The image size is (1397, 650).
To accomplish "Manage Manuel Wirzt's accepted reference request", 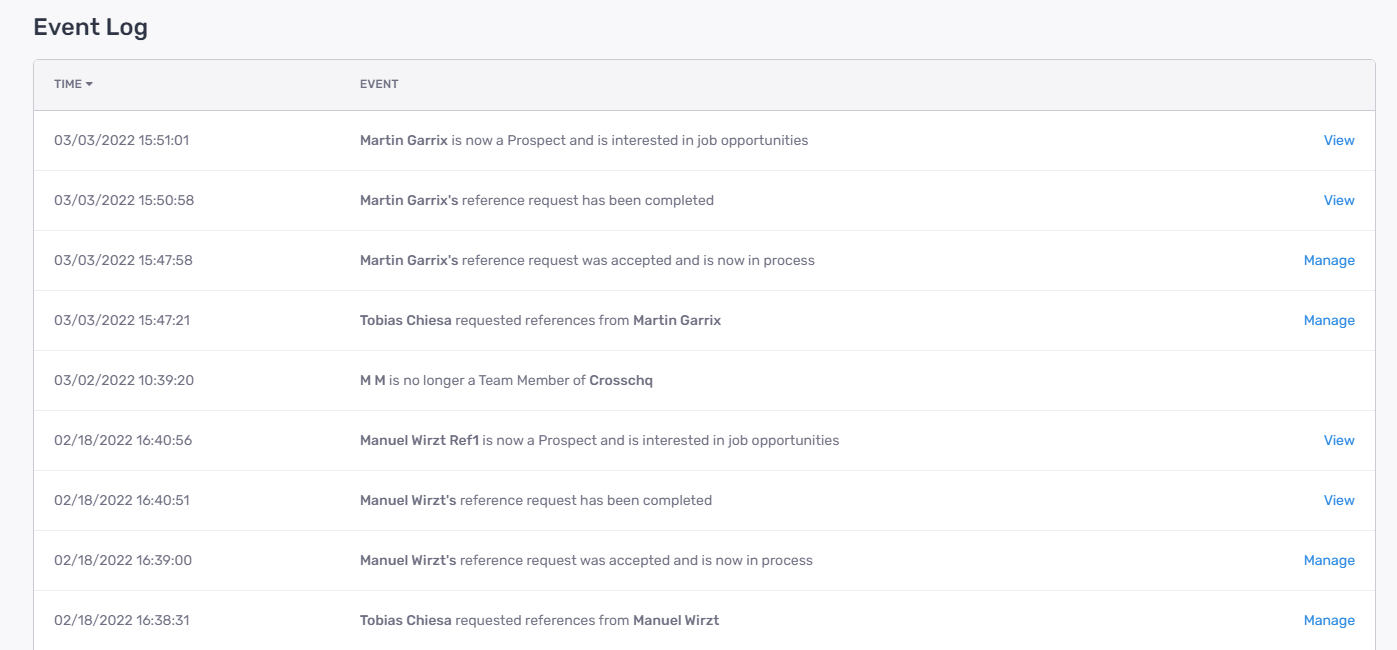I will 1329,560.
